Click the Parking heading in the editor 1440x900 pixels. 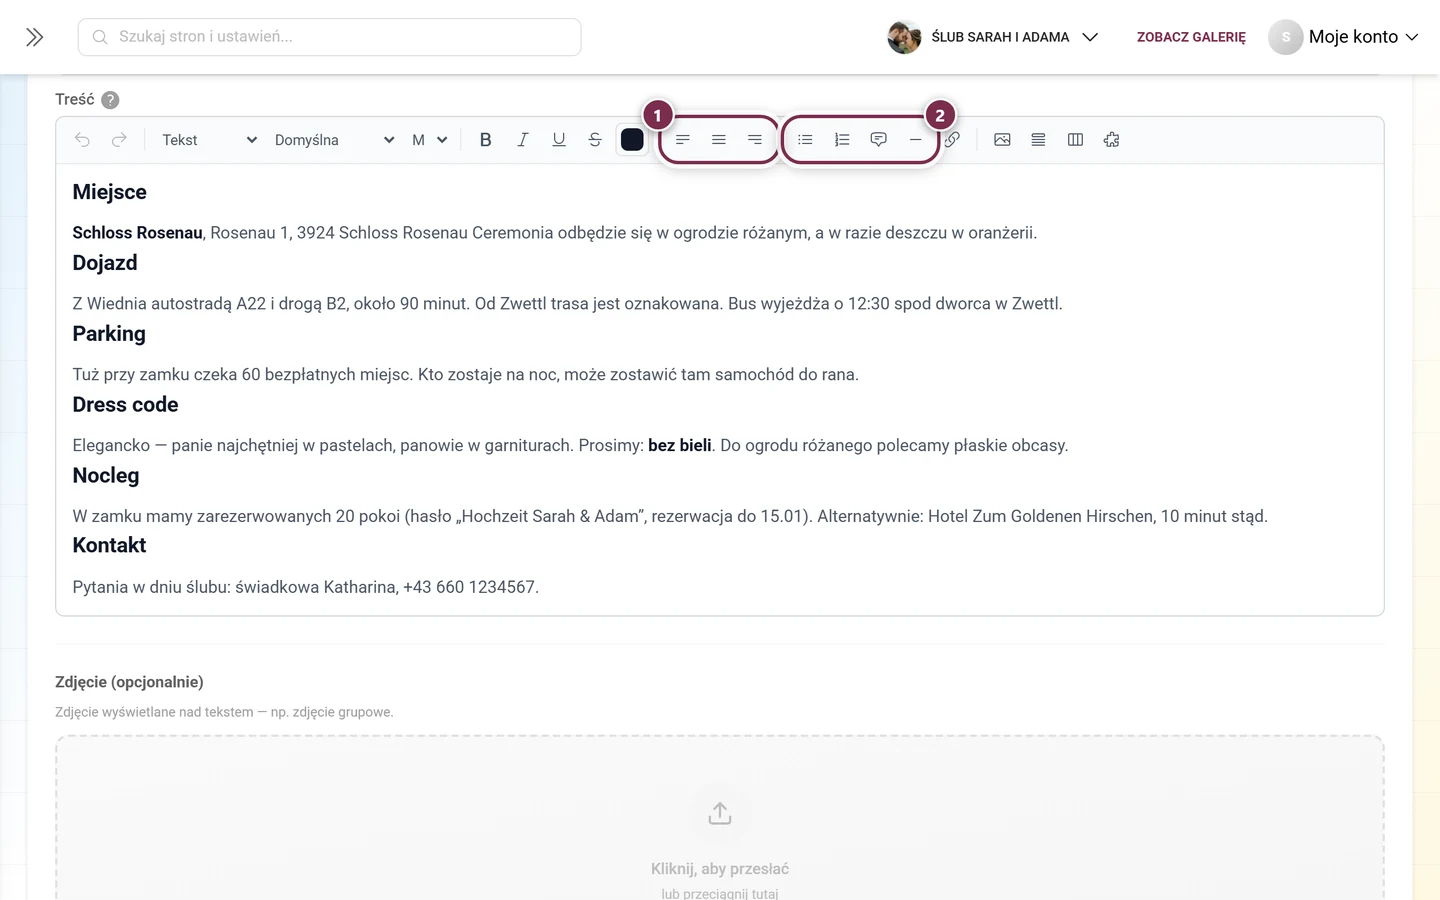(x=109, y=334)
